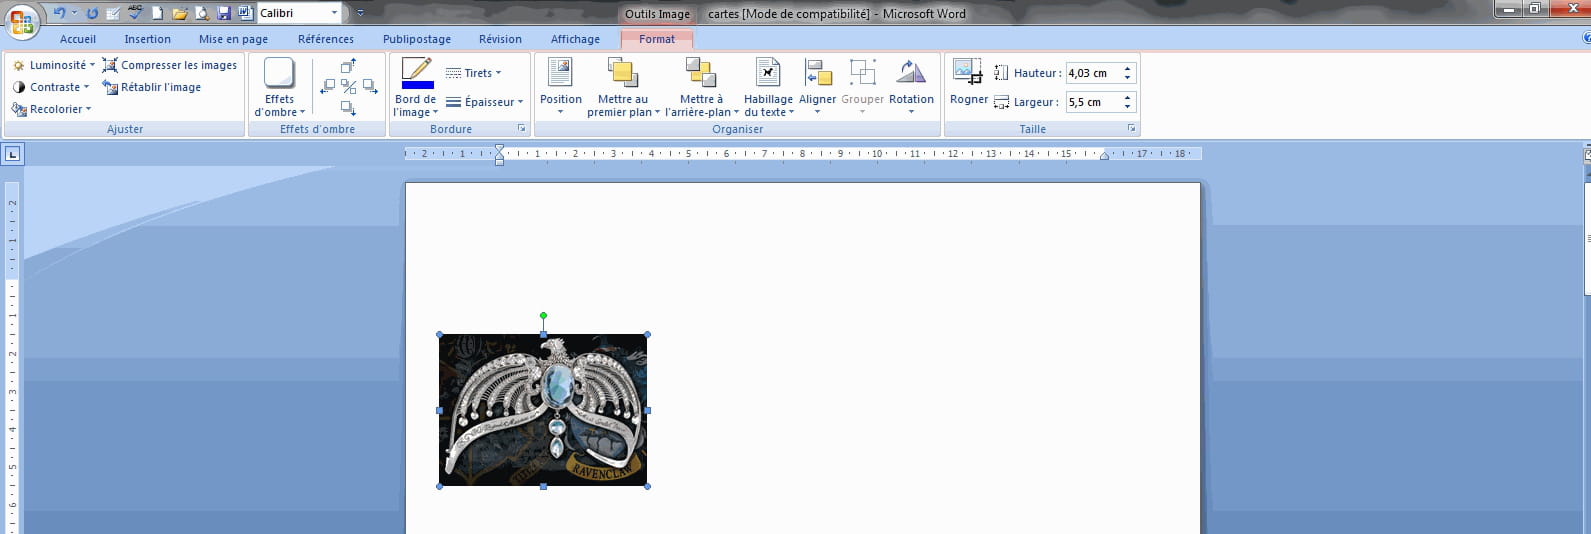
Task: Click the Hauteur height input field
Action: [x=1092, y=73]
